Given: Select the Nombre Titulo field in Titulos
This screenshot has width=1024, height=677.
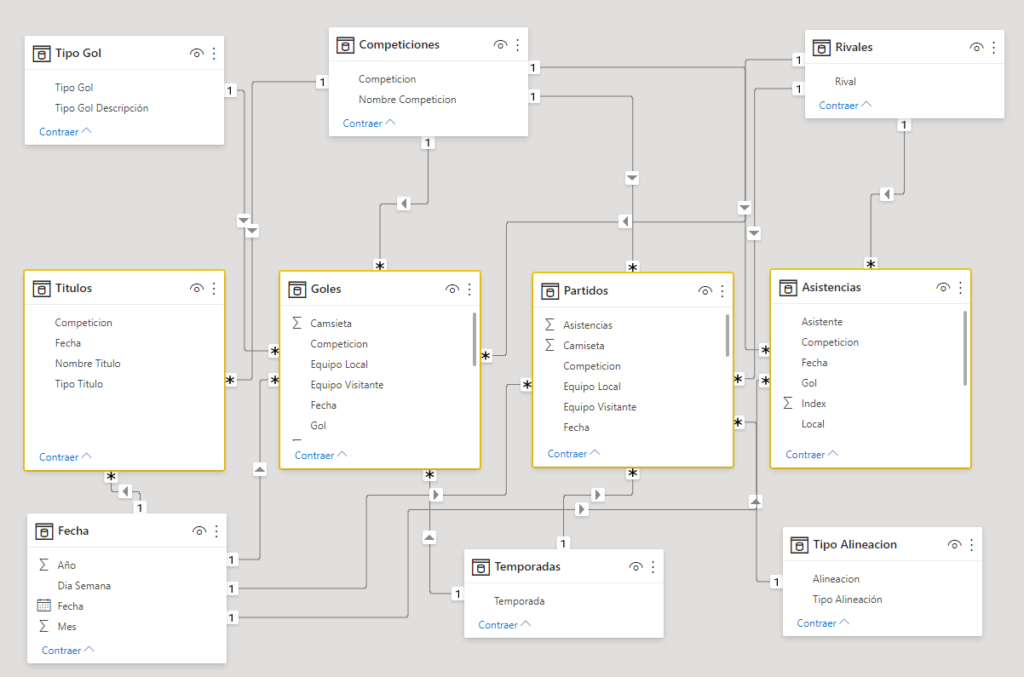Looking at the screenshot, I should click(88, 363).
